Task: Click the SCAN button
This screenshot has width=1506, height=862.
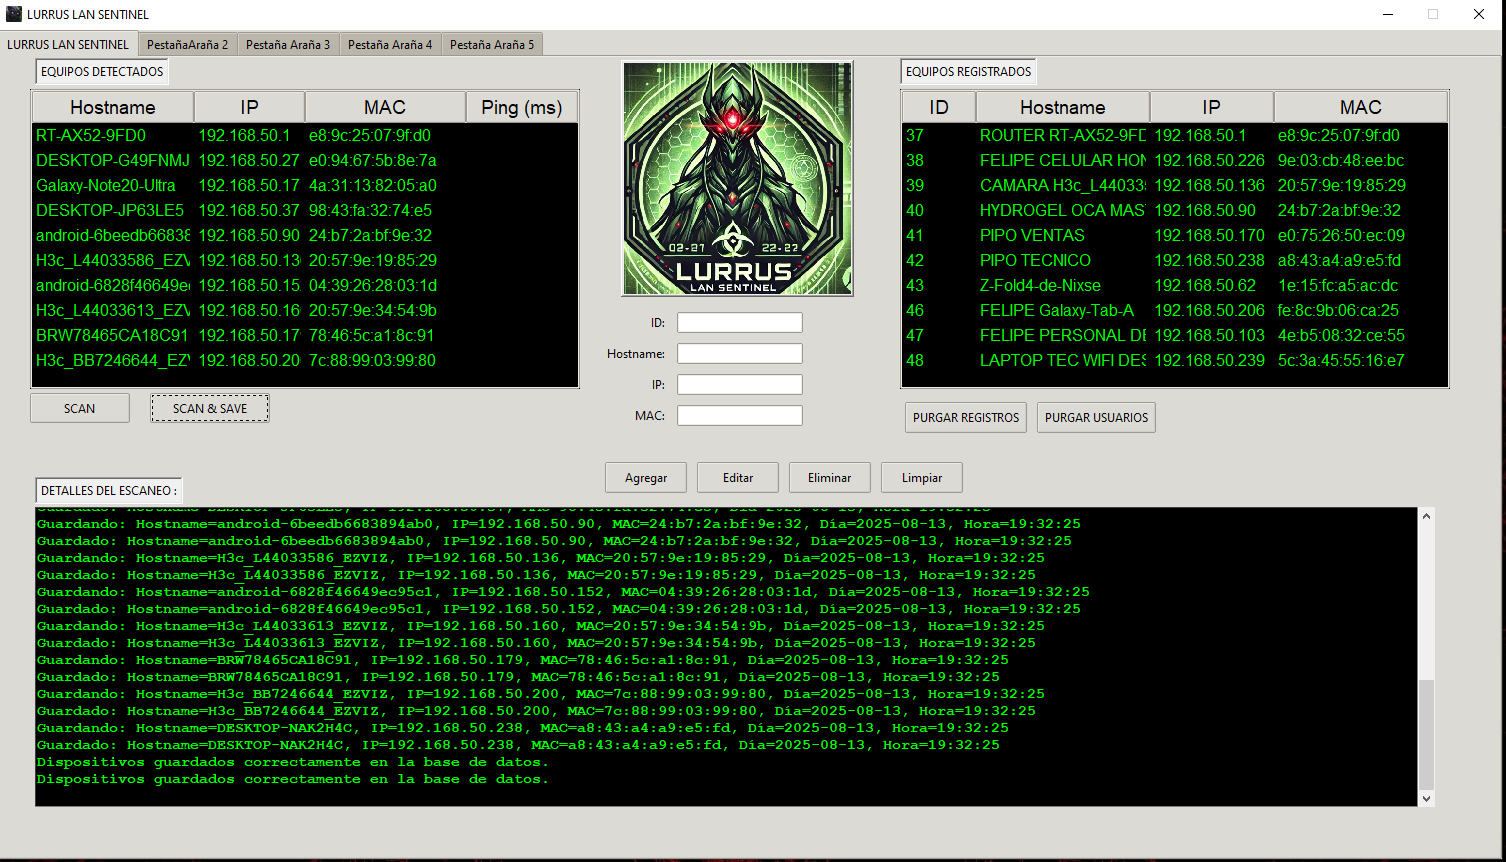Action: point(80,408)
